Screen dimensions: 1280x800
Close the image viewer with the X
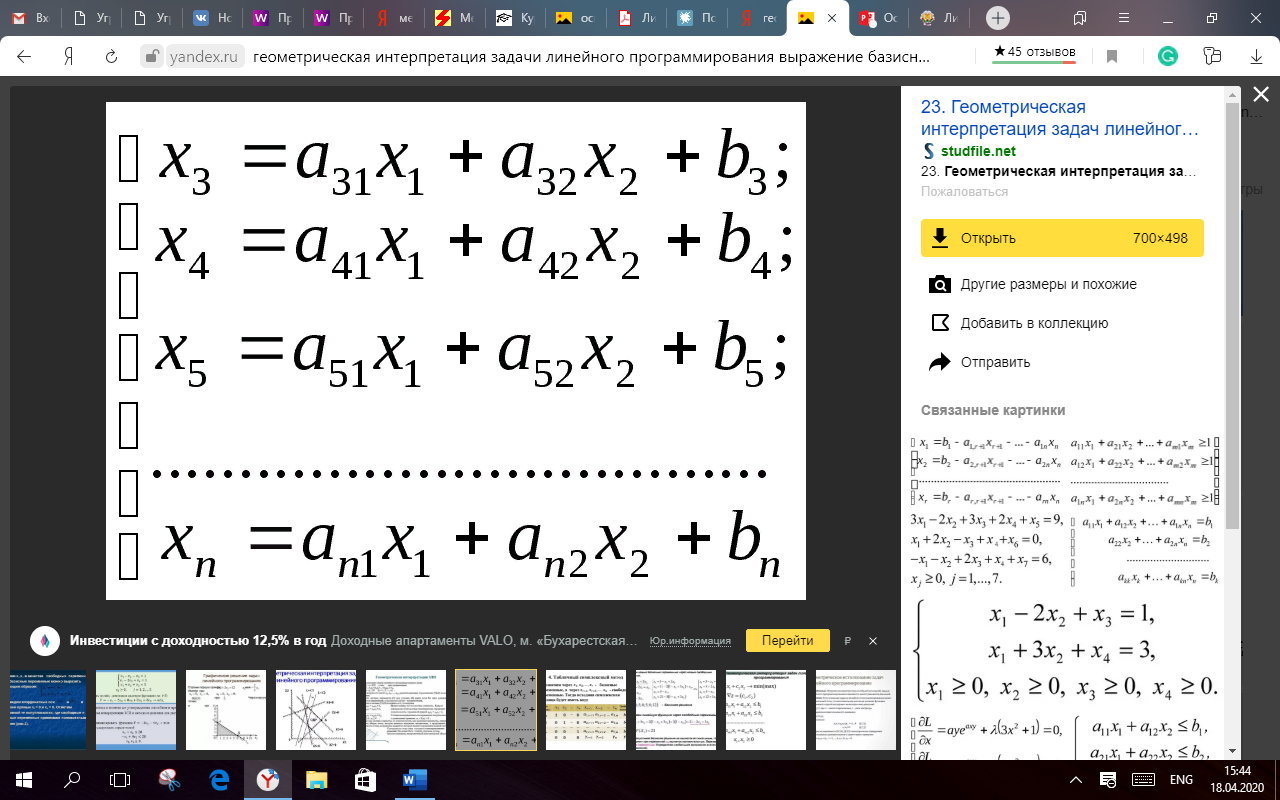(x=1260, y=95)
